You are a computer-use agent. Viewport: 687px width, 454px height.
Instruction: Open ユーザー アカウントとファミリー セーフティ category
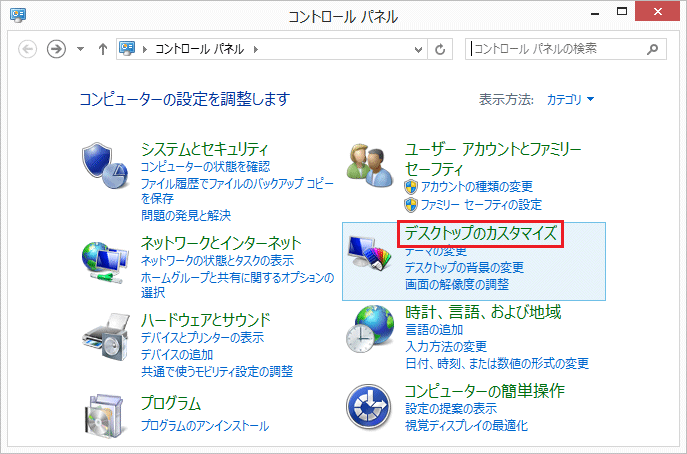pyautogui.click(x=493, y=159)
